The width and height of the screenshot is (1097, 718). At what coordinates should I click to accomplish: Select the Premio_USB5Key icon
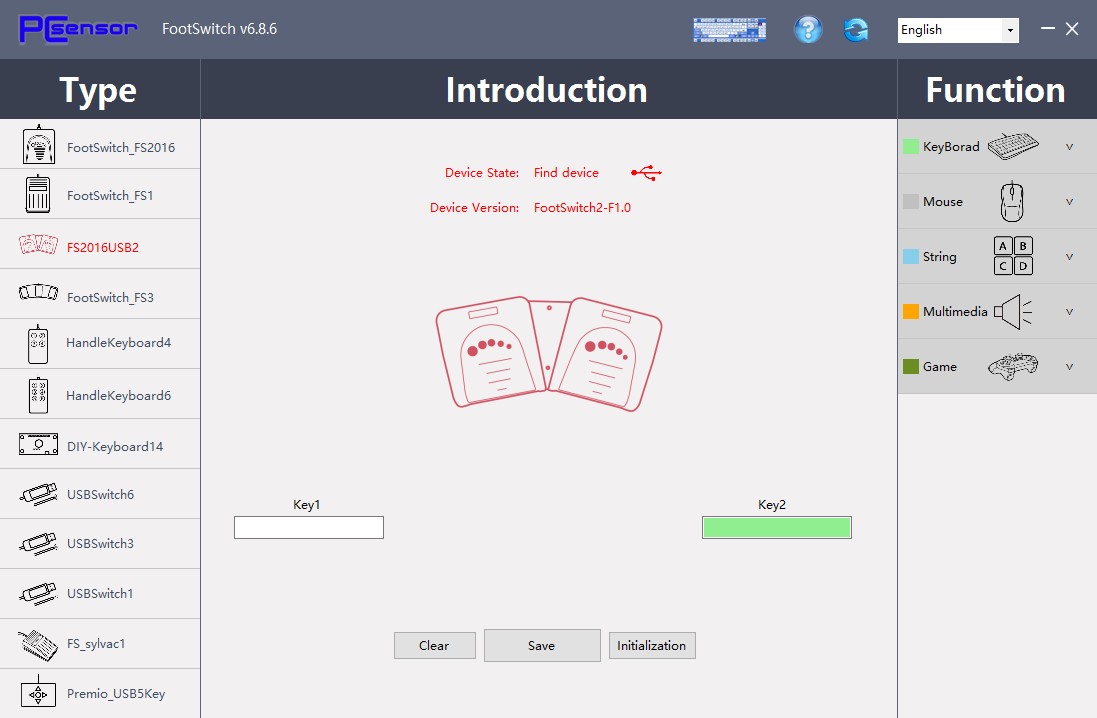click(x=38, y=694)
